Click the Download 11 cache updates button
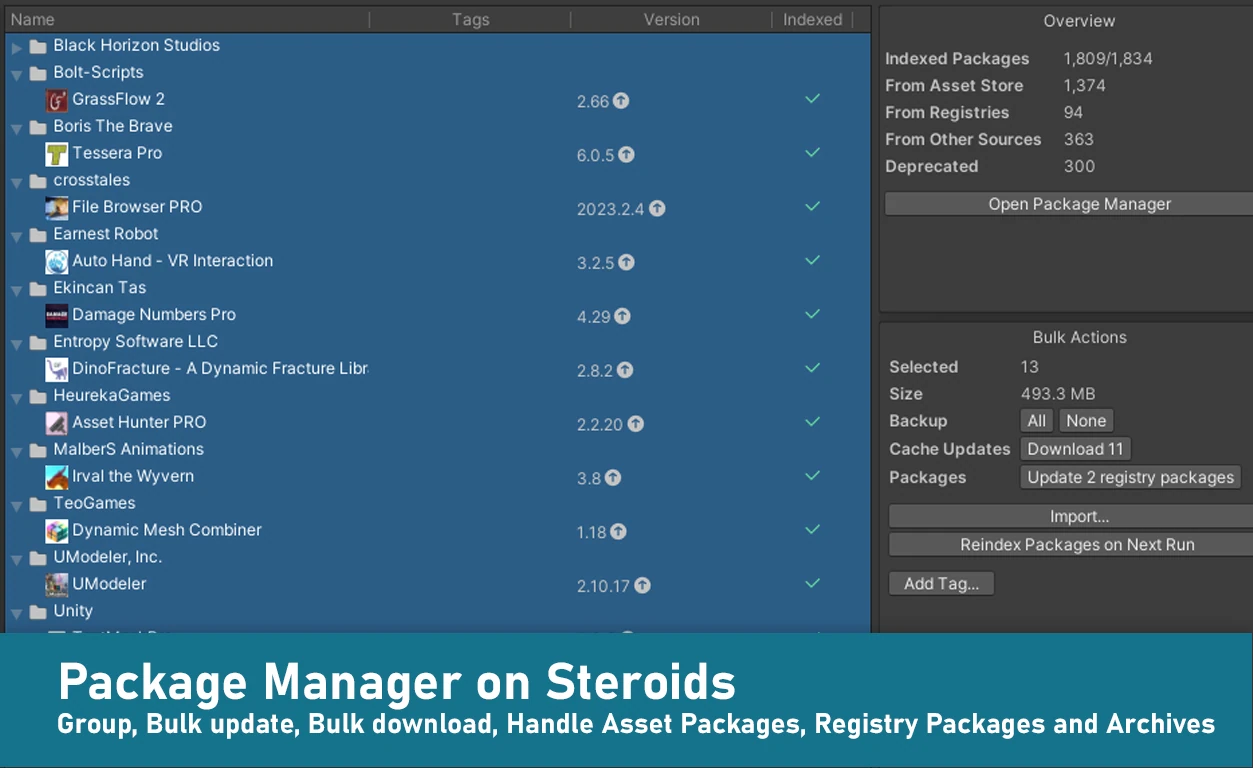This screenshot has width=1253, height=768. (1075, 449)
